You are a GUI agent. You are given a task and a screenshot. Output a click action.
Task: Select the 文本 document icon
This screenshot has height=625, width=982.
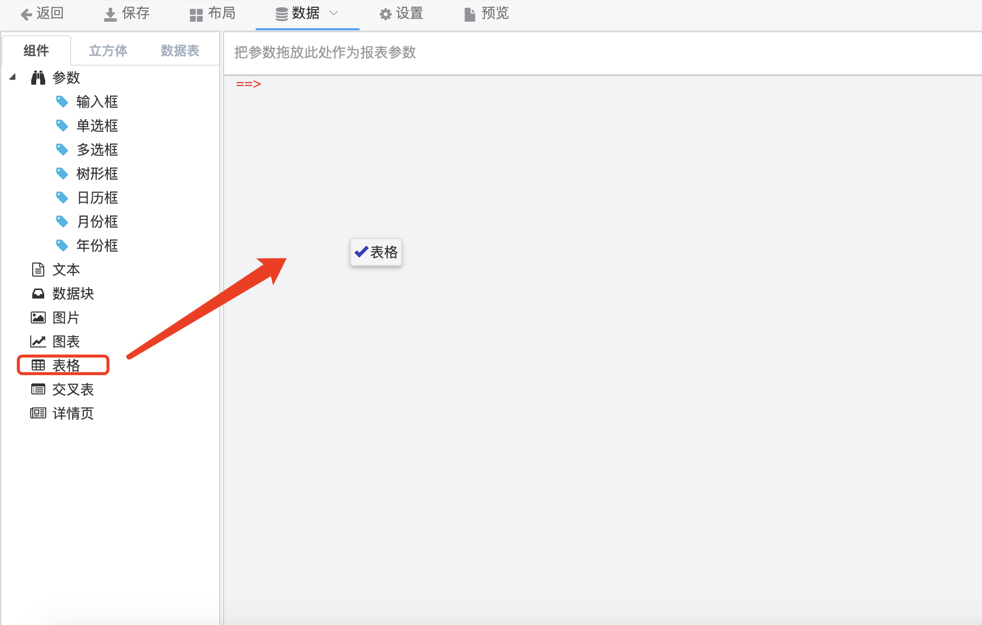pyautogui.click(x=38, y=270)
